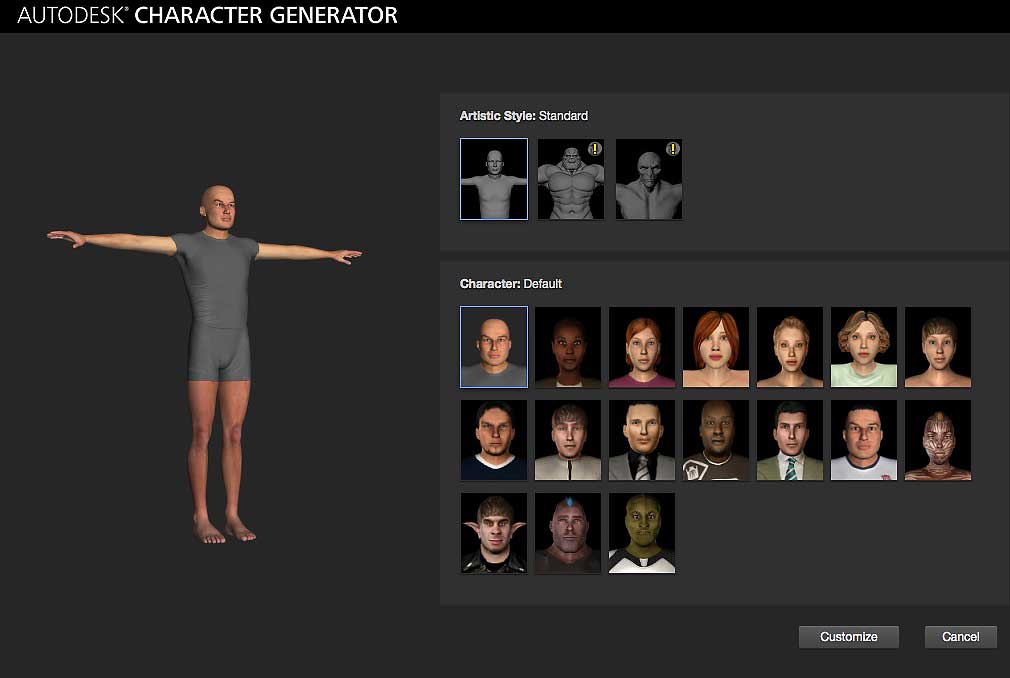Select the red-haired woman in purple top
Viewport: 1010px width, 678px height.
pyautogui.click(x=641, y=347)
